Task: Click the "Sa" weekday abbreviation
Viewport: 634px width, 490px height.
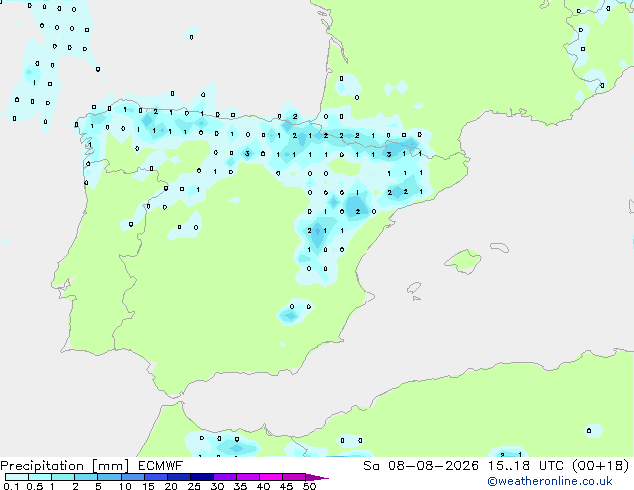Action: pos(371,466)
